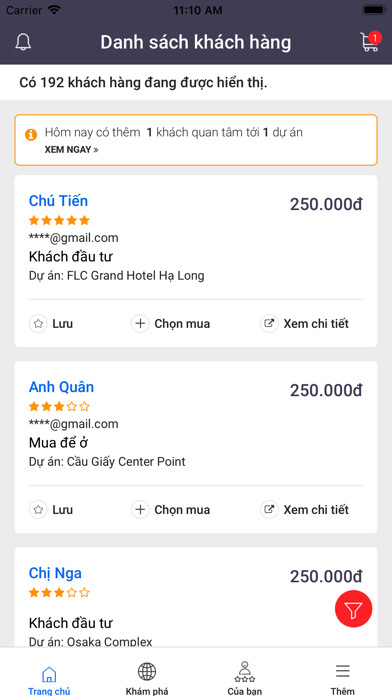Click orange info icon in notice banner
Viewport: 392px width, 696px height.
(x=31, y=134)
